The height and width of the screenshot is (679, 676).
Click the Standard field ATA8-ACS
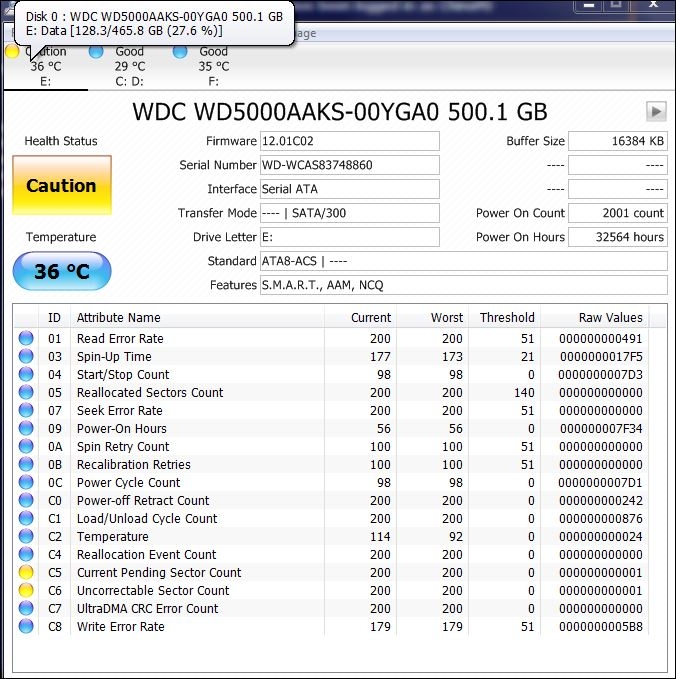pos(463,261)
